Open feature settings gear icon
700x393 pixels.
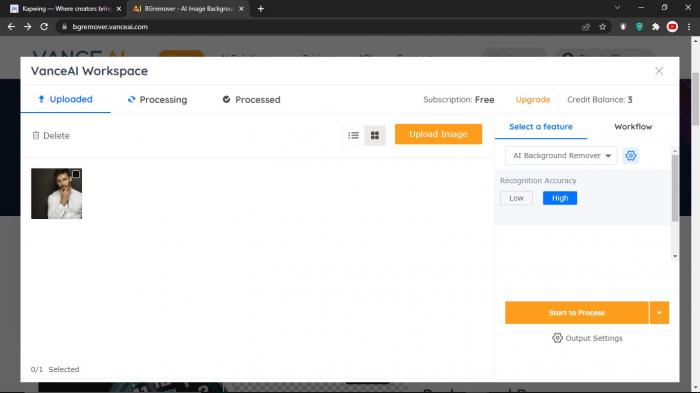pos(630,155)
